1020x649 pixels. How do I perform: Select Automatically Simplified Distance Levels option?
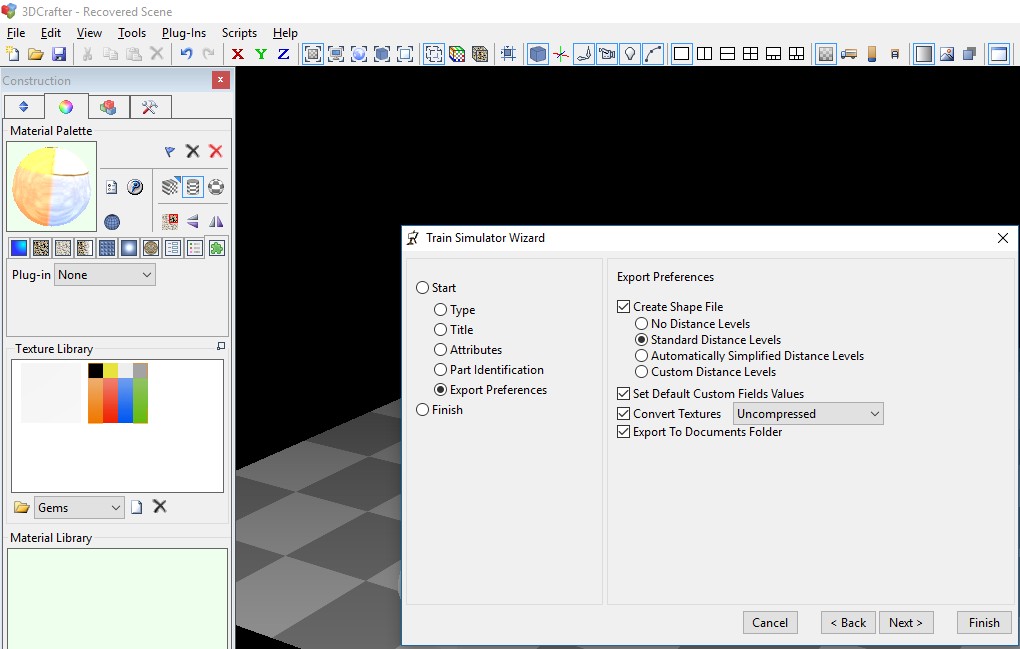641,356
